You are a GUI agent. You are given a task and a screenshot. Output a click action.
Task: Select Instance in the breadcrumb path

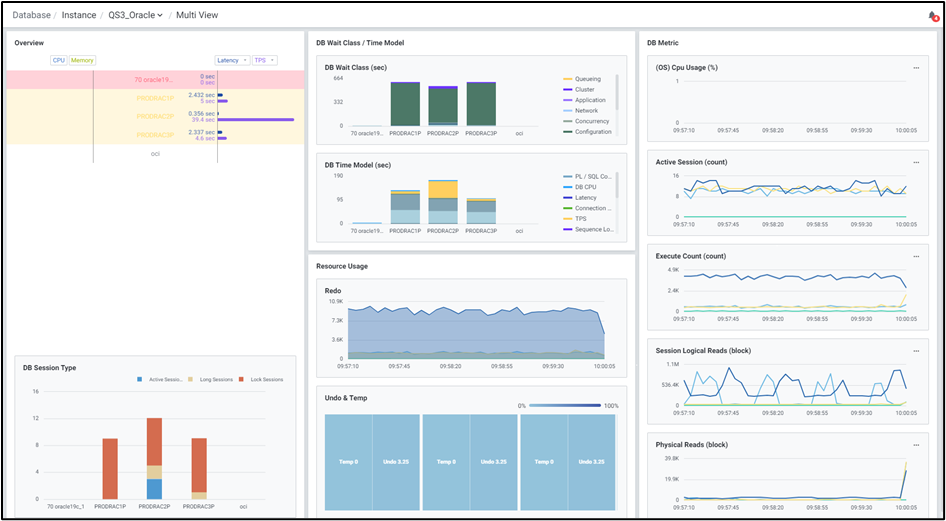[x=79, y=15]
